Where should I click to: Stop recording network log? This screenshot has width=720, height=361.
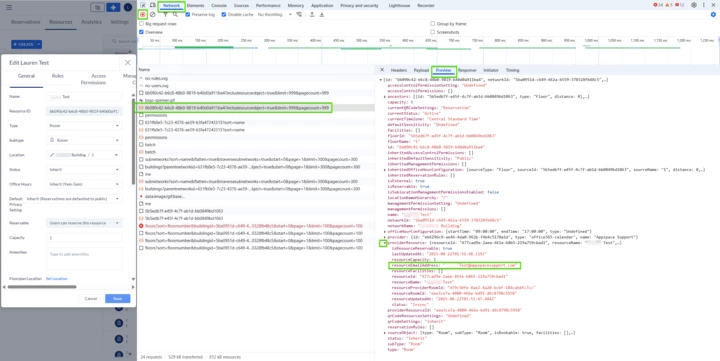143,15
